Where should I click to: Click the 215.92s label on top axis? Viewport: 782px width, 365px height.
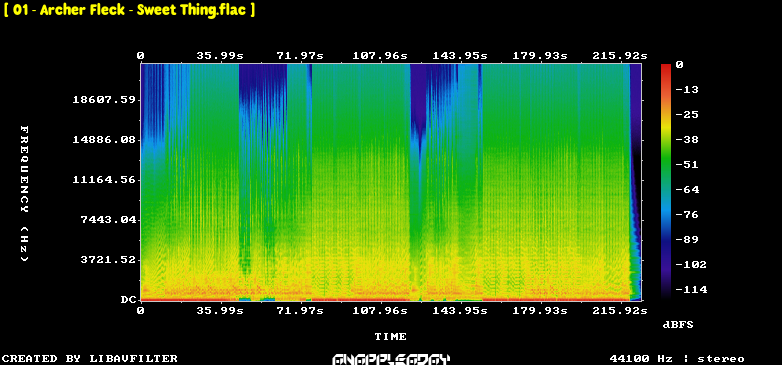click(619, 56)
